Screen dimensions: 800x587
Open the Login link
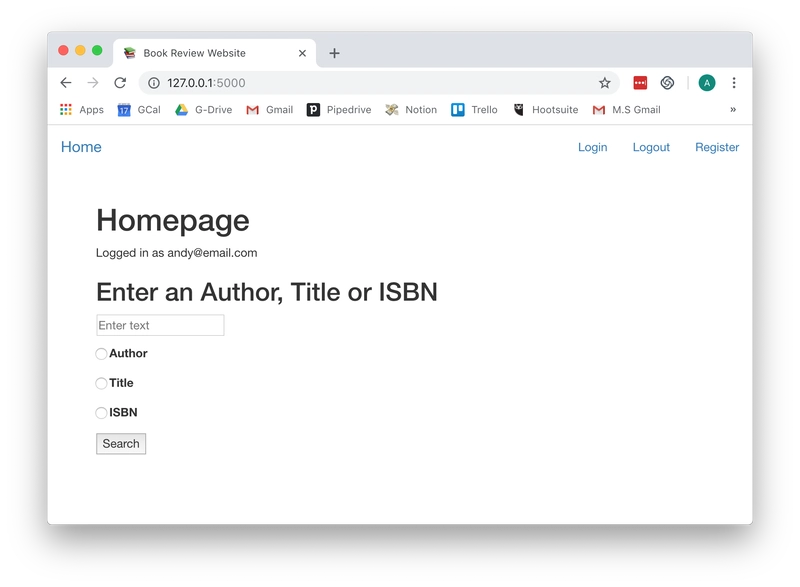click(x=592, y=147)
